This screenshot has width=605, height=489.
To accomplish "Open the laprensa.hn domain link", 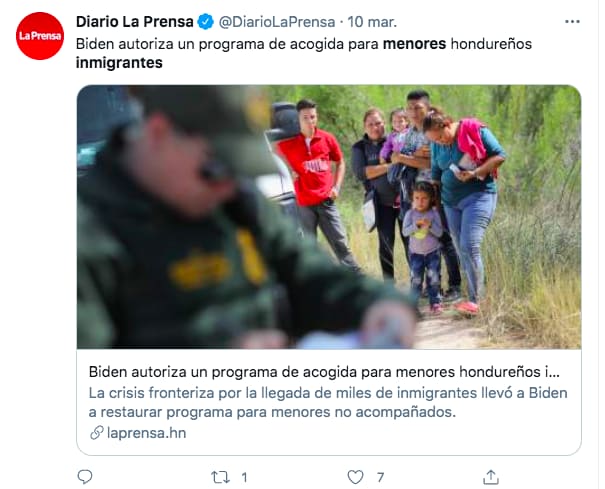I will point(147,433).
